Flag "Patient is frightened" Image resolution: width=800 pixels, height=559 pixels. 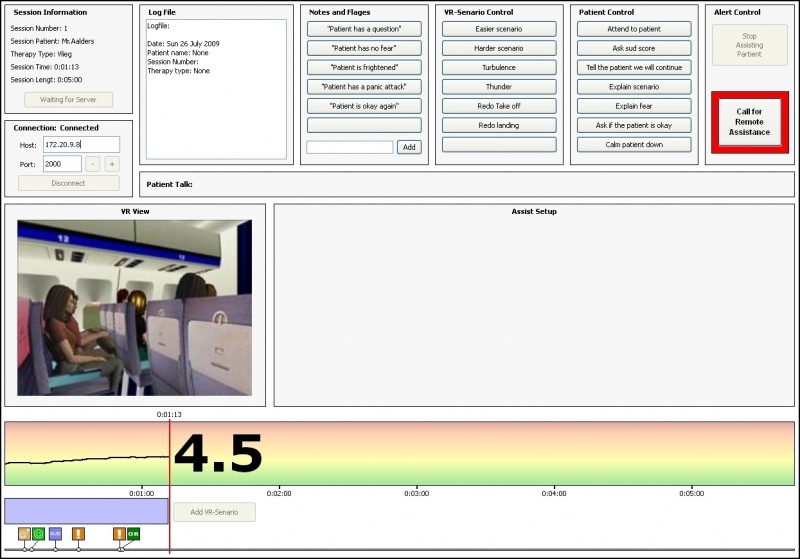(x=364, y=67)
